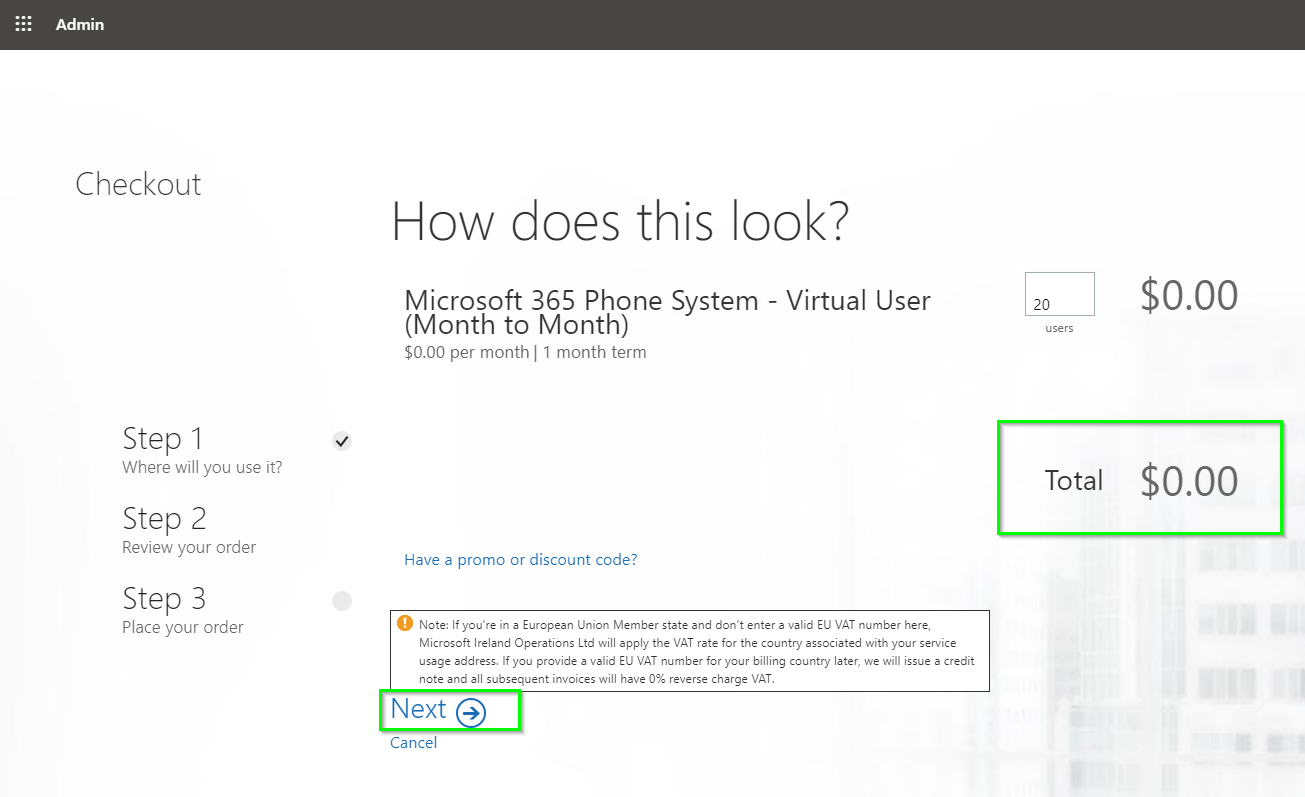The width and height of the screenshot is (1305, 797).
Task: Open Have a promo or discount code
Action: click(x=520, y=559)
